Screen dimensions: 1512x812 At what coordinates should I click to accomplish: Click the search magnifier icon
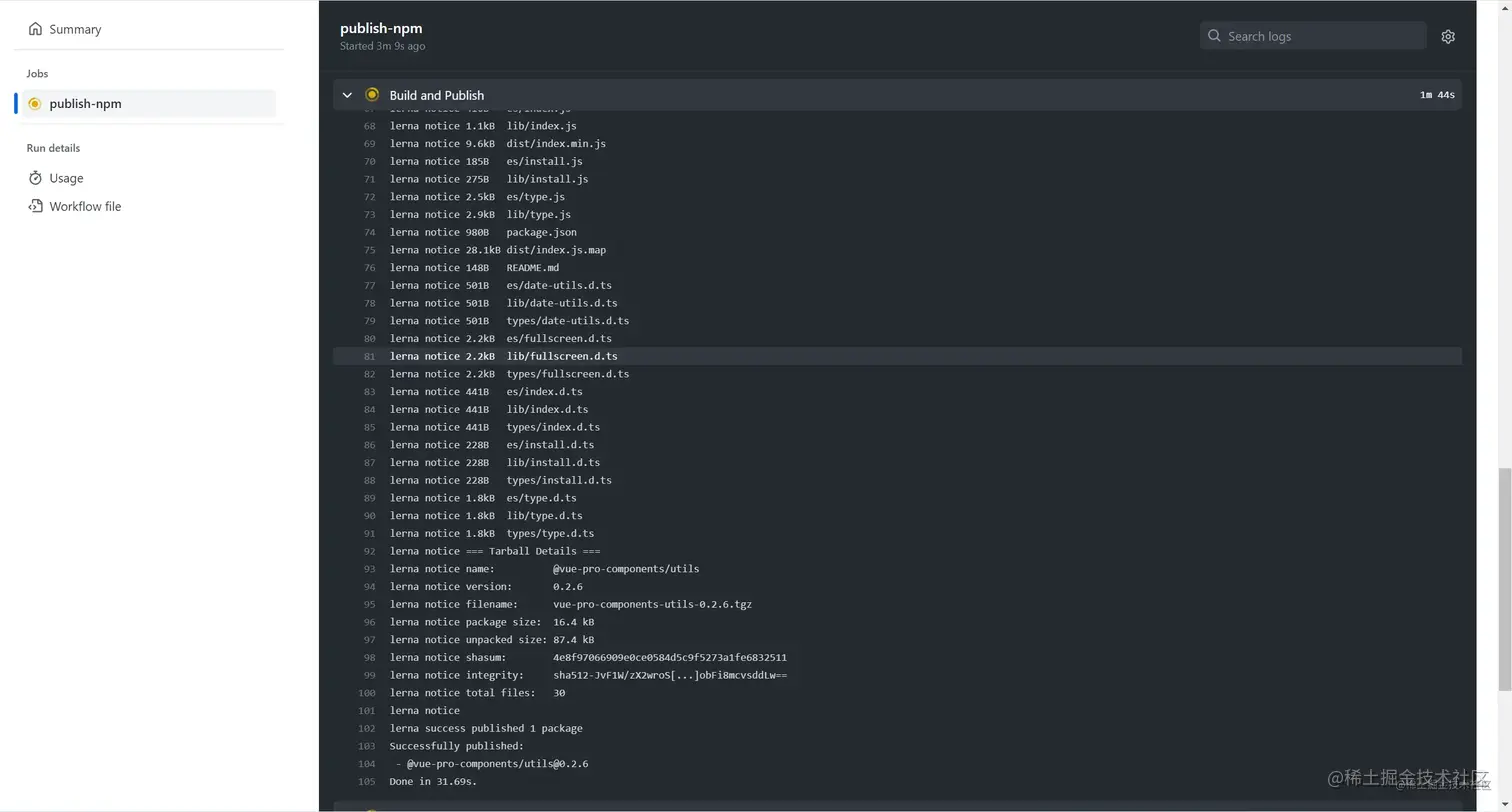coord(1214,36)
